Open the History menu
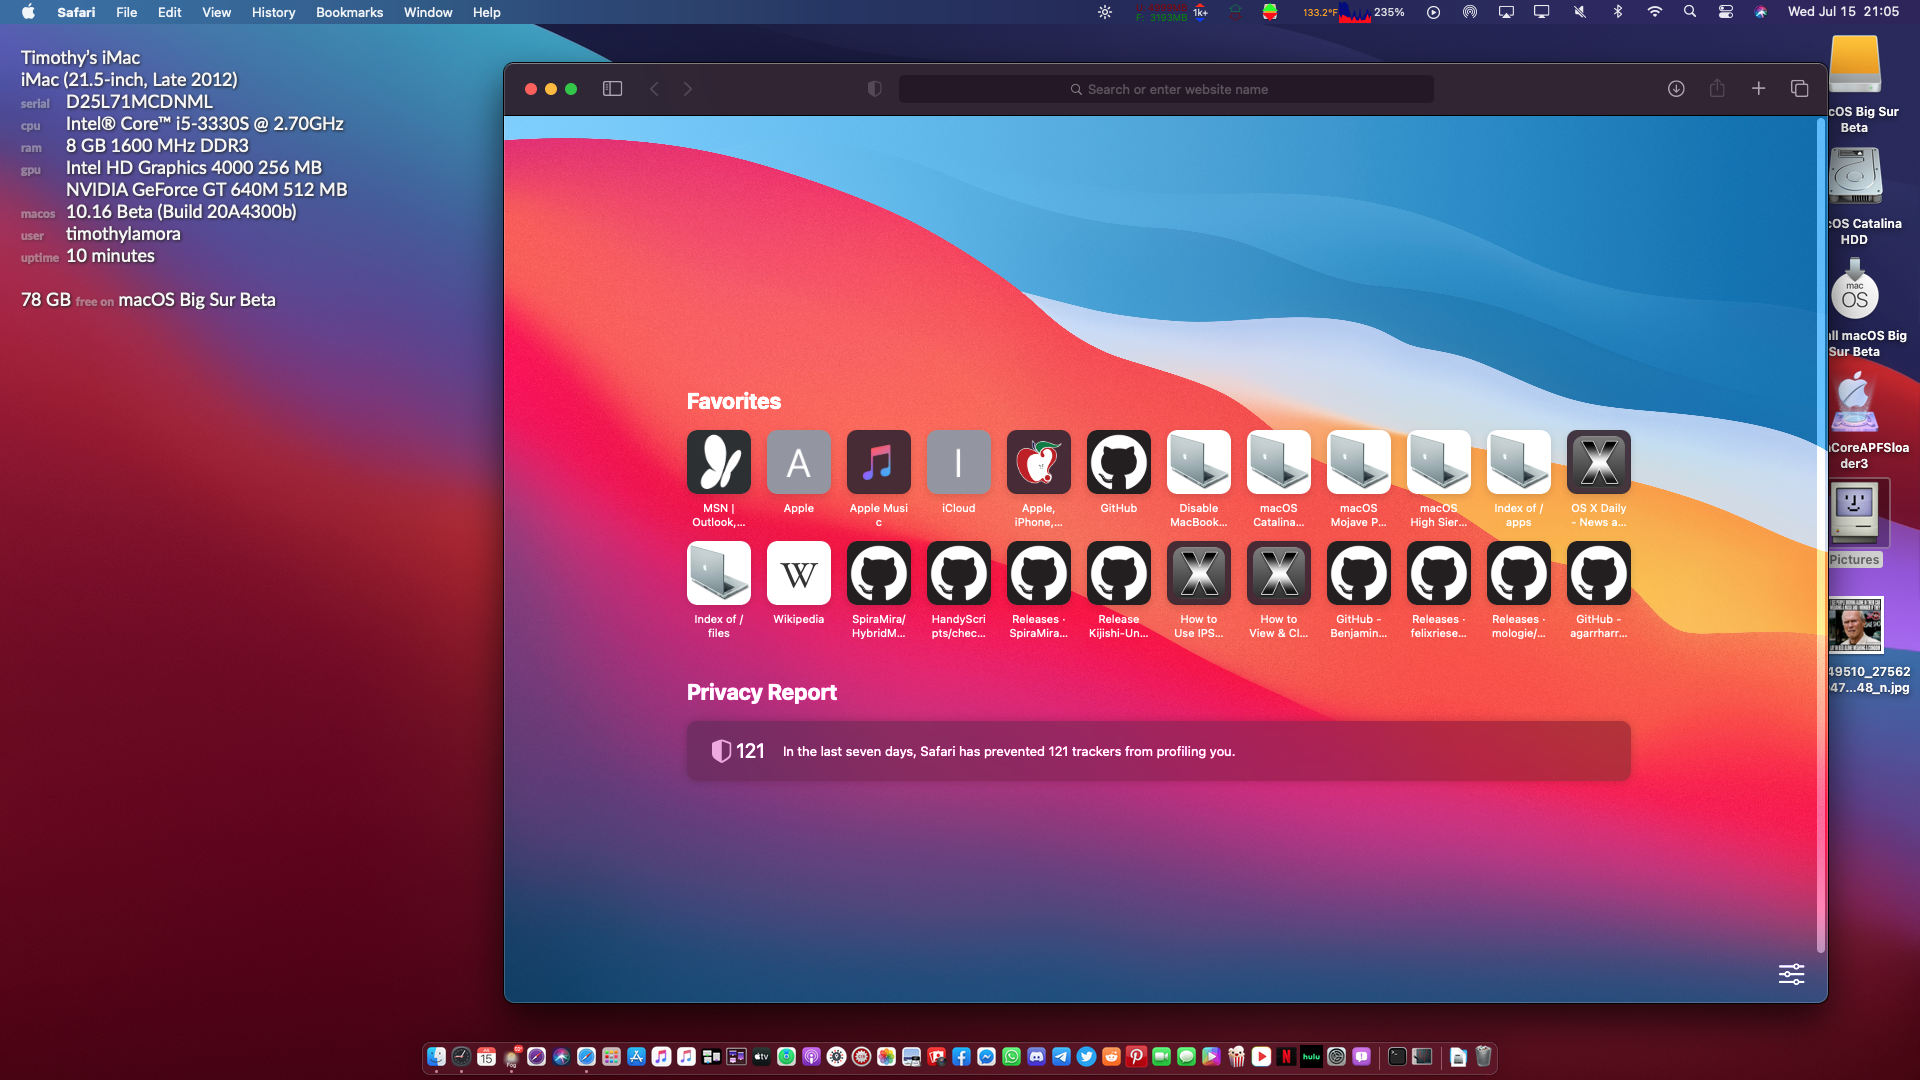 pos(273,12)
